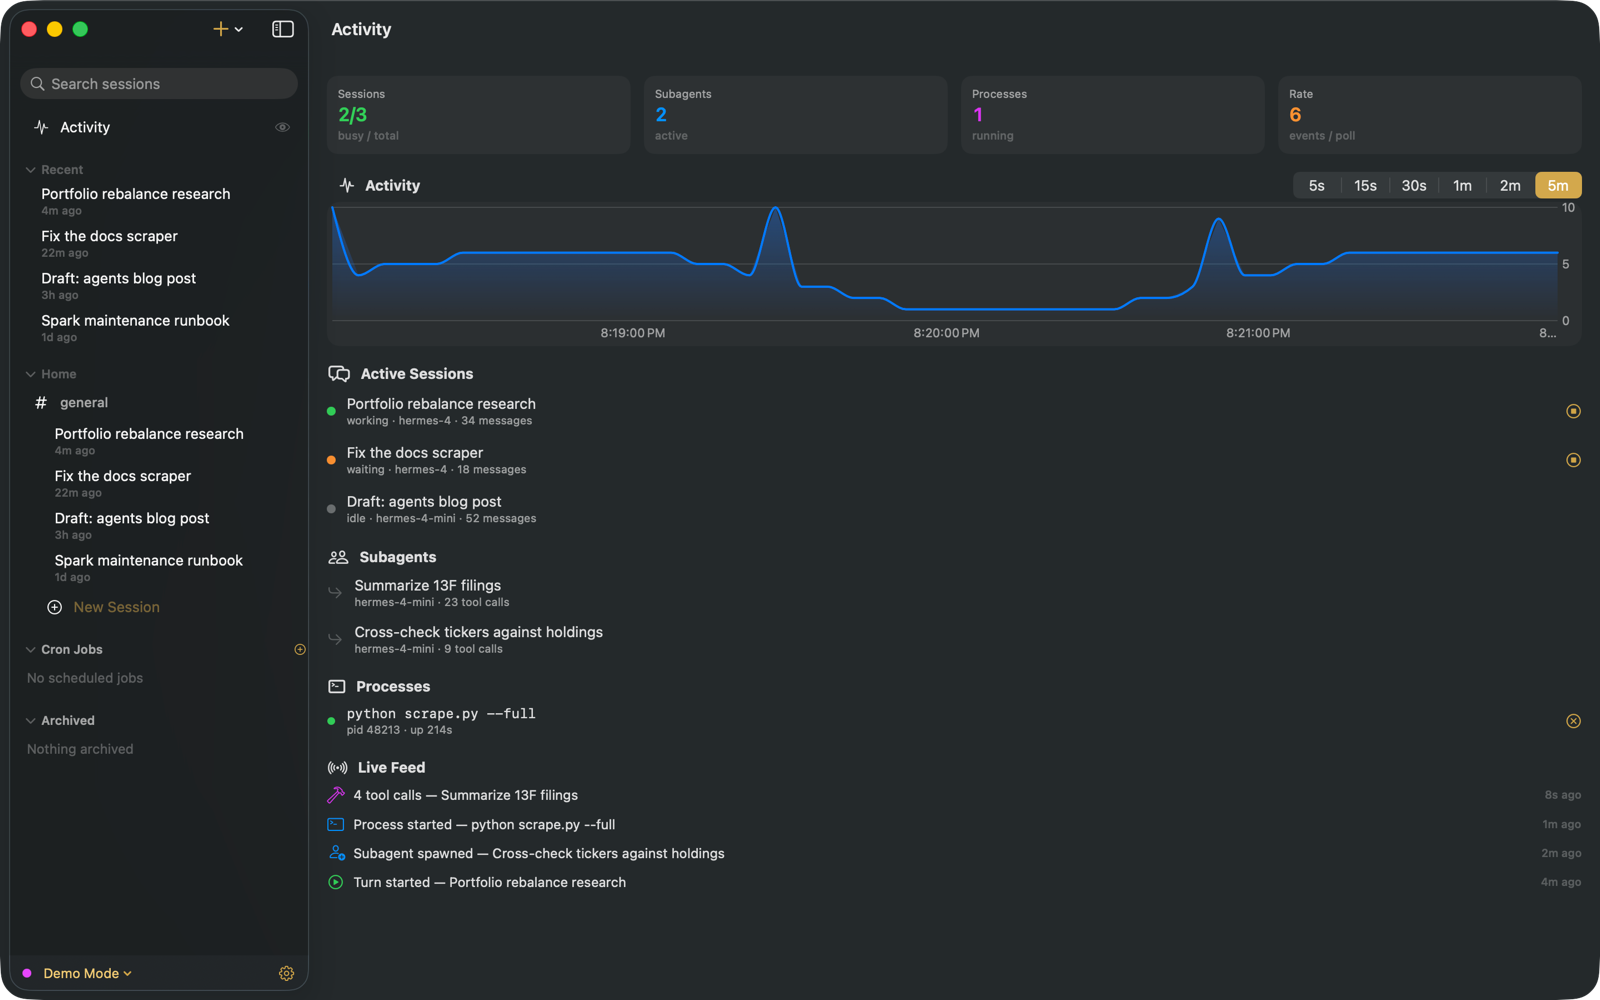
Task: Click the Search sessions field
Action: [x=159, y=84]
